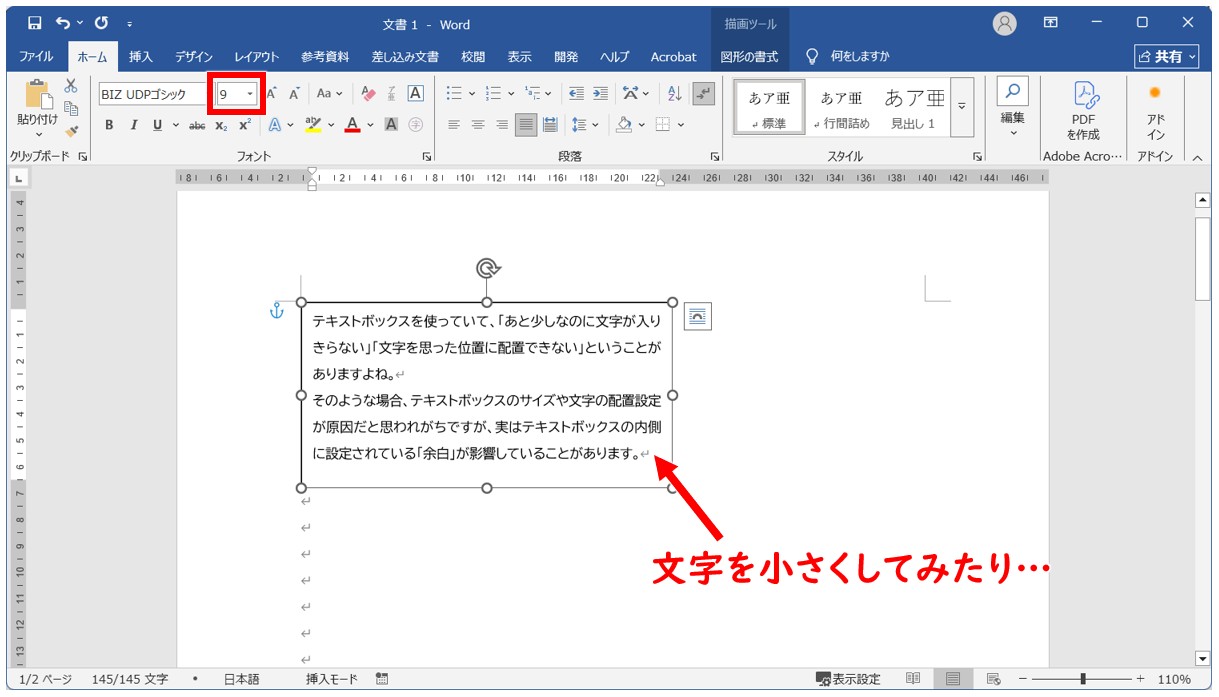This screenshot has width=1219, height=697.
Task: Open the macro recording icon in status bar
Action: click(x=382, y=679)
